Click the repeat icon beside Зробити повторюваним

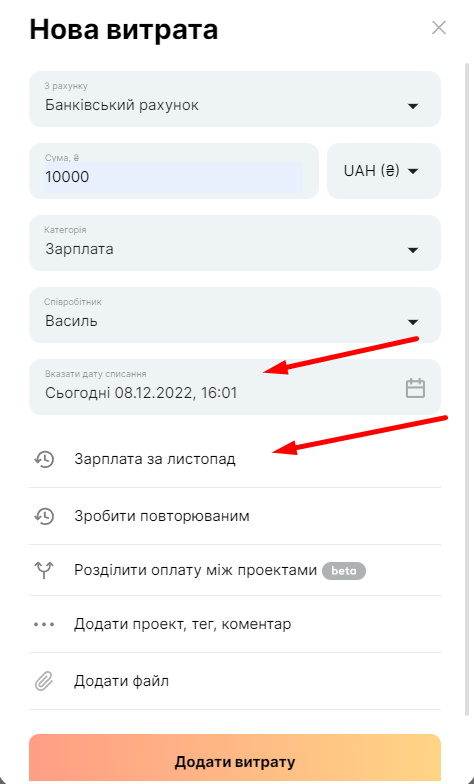[44, 516]
